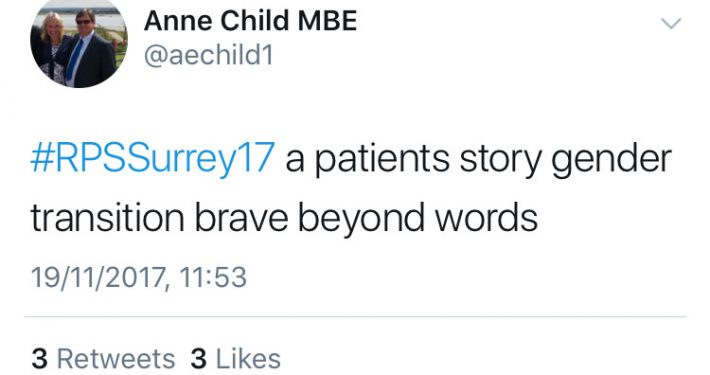Click the word 'beyond' in the tweet
This screenshot has width=710, height=375.
pos(361,219)
